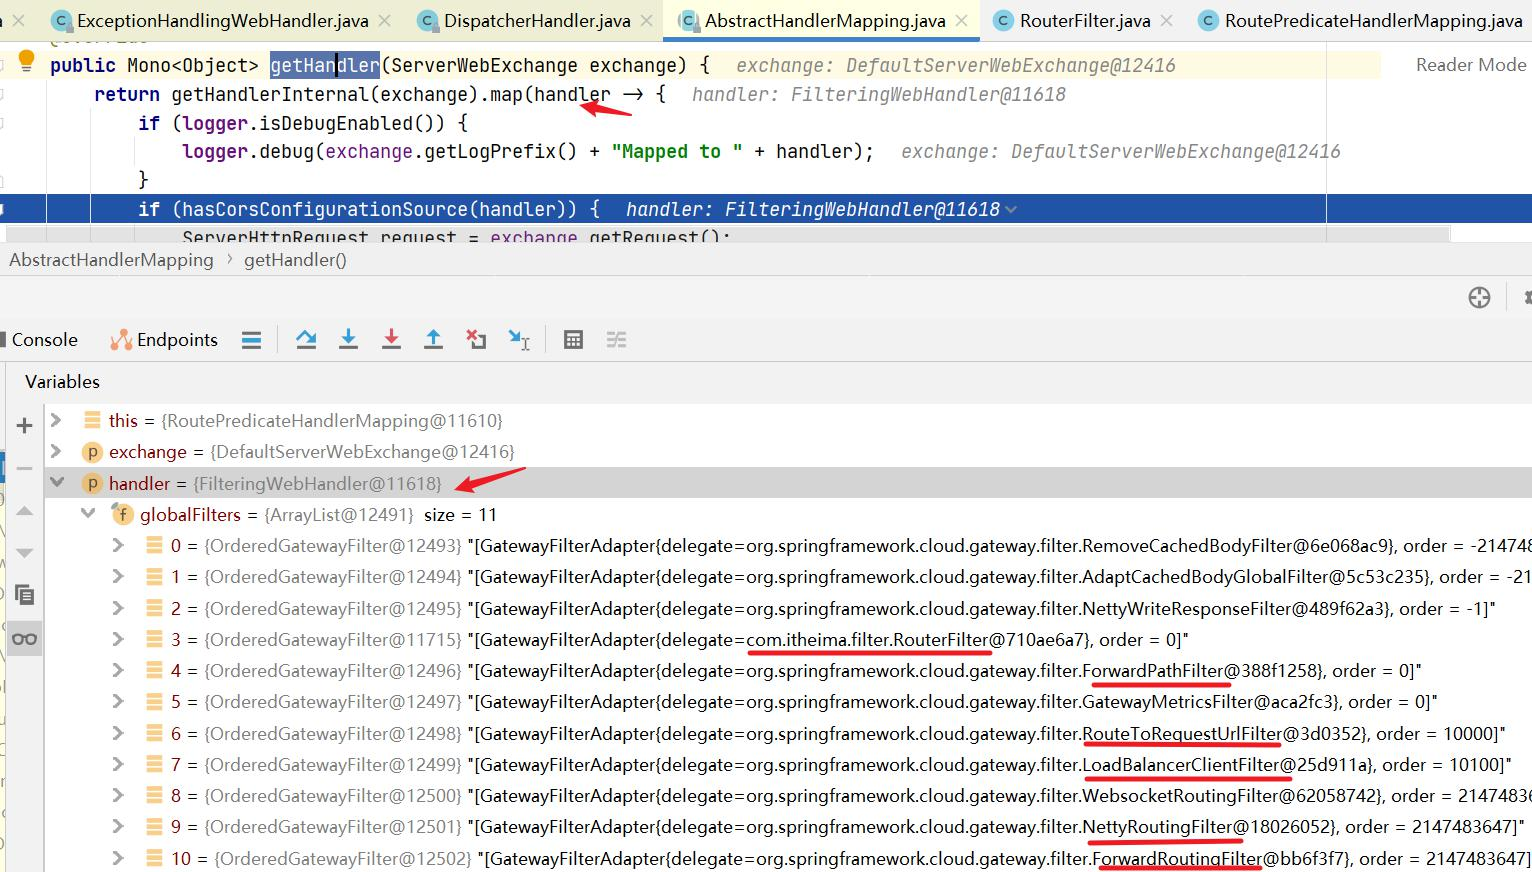Image resolution: width=1532 pixels, height=872 pixels.
Task: Collapse the handler variable node
Action: coord(57,483)
